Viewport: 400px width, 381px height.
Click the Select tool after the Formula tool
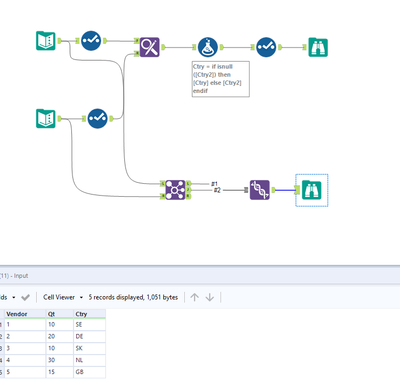coord(266,47)
